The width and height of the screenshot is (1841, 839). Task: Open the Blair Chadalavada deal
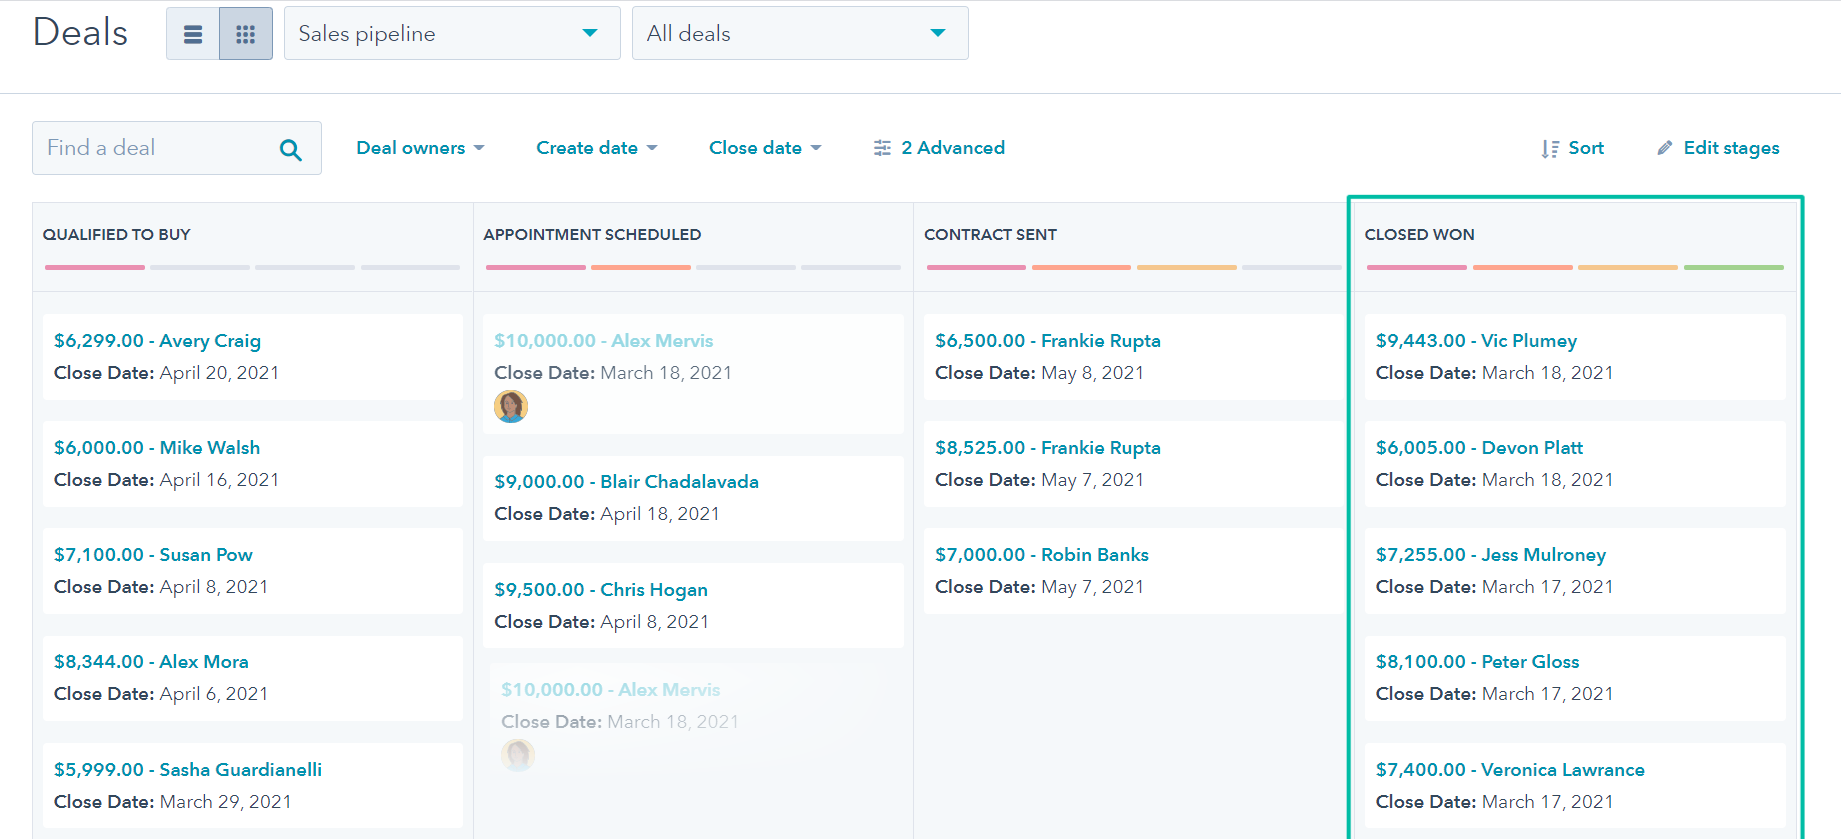[626, 482]
